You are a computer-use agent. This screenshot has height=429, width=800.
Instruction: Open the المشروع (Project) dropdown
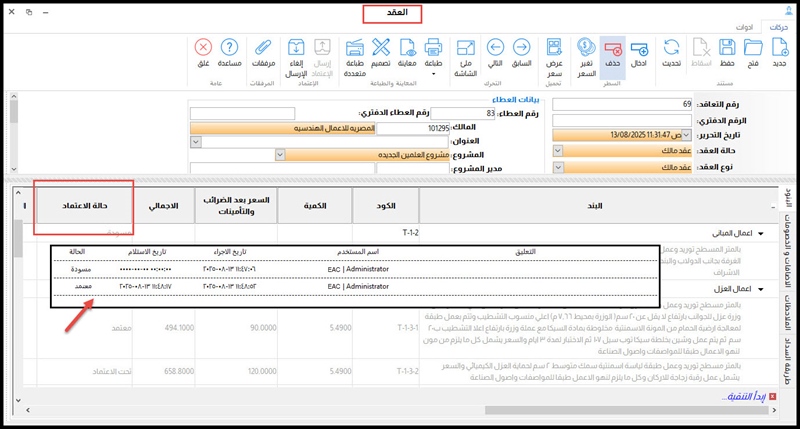pyautogui.click(x=280, y=155)
